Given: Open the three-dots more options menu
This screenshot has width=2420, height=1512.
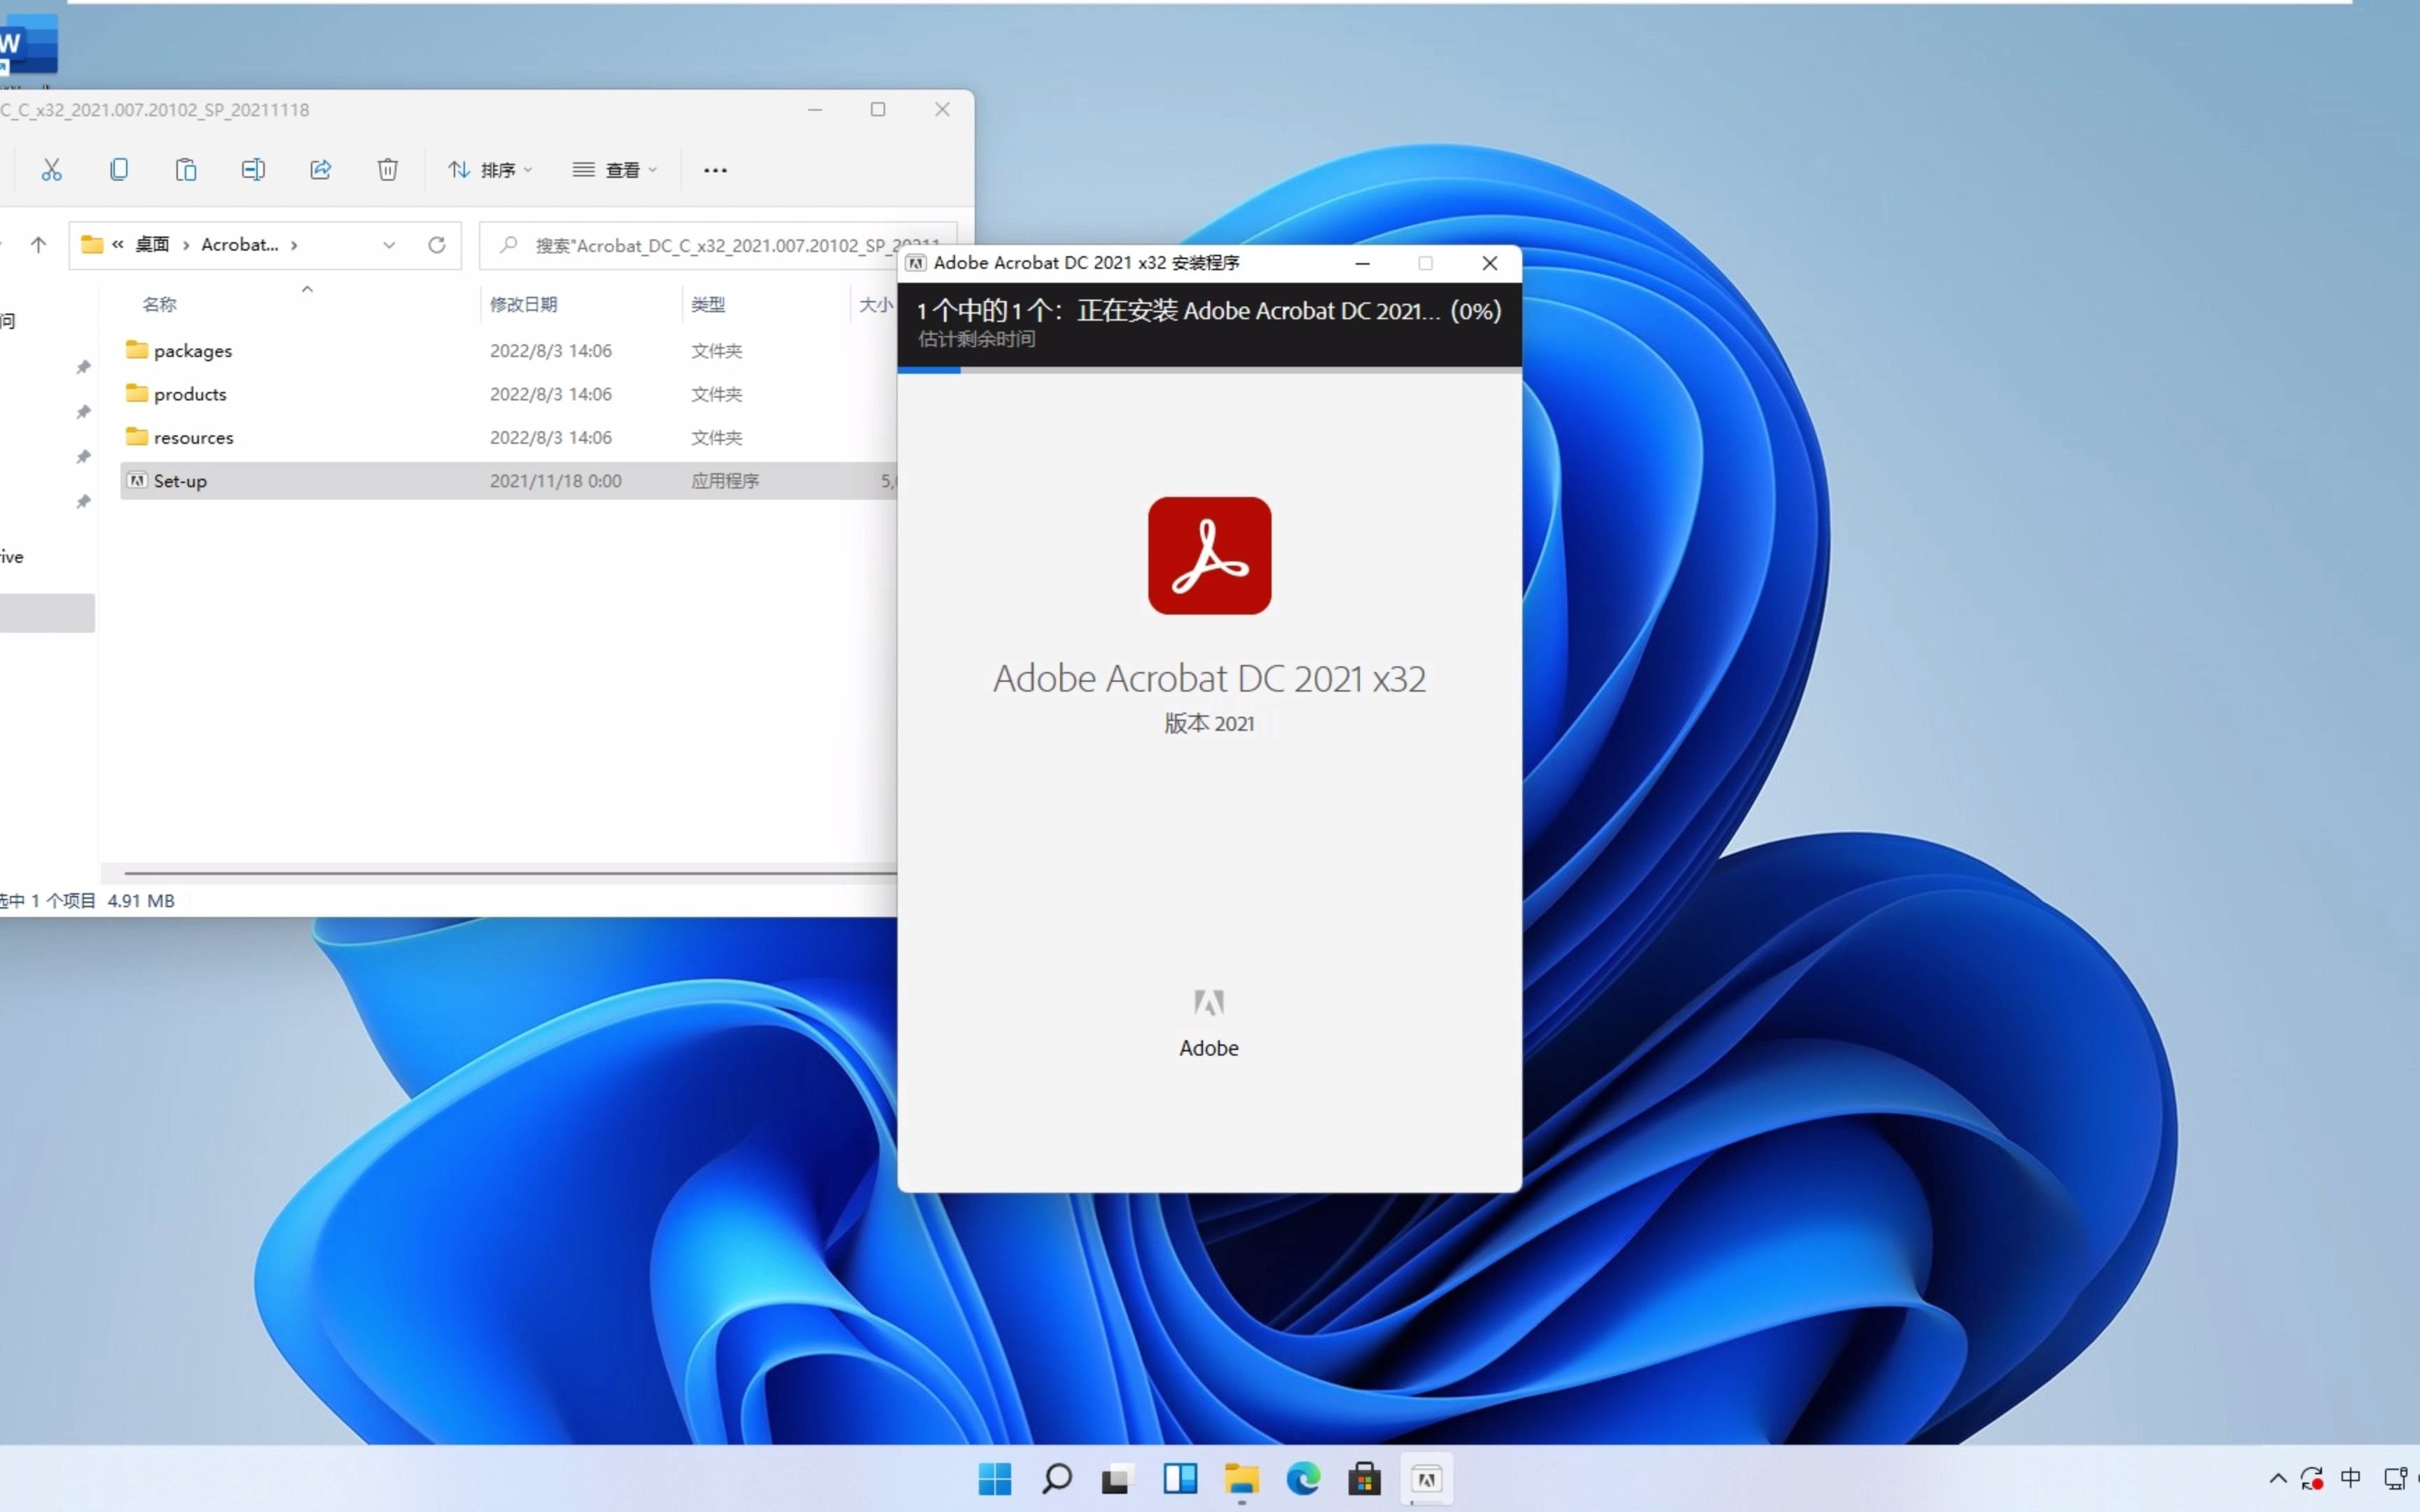Looking at the screenshot, I should click(x=715, y=171).
